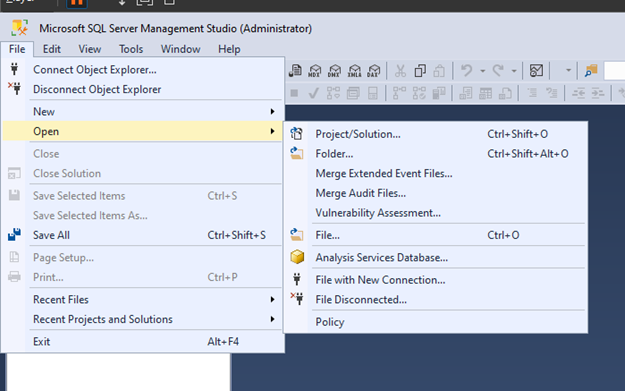Viewport: 625px width, 391px height.
Task: Choose Connect Object Explorer...
Action: coord(143,70)
